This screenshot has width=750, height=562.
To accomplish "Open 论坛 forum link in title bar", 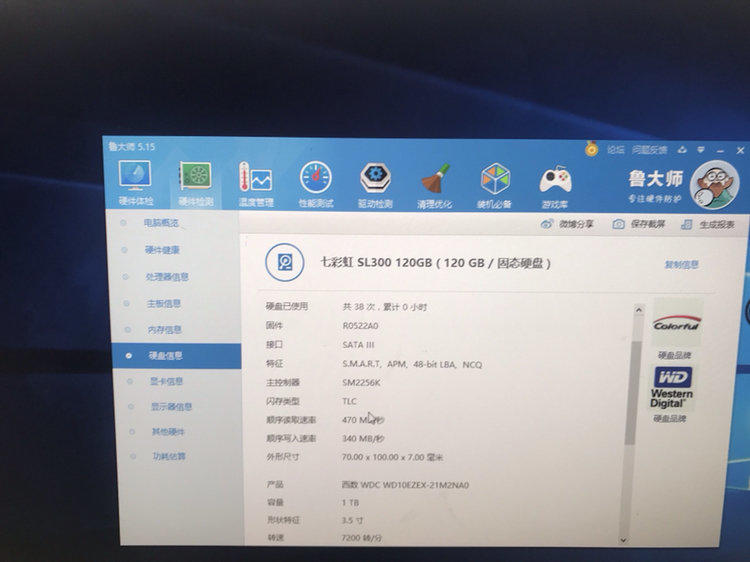I will [x=616, y=150].
